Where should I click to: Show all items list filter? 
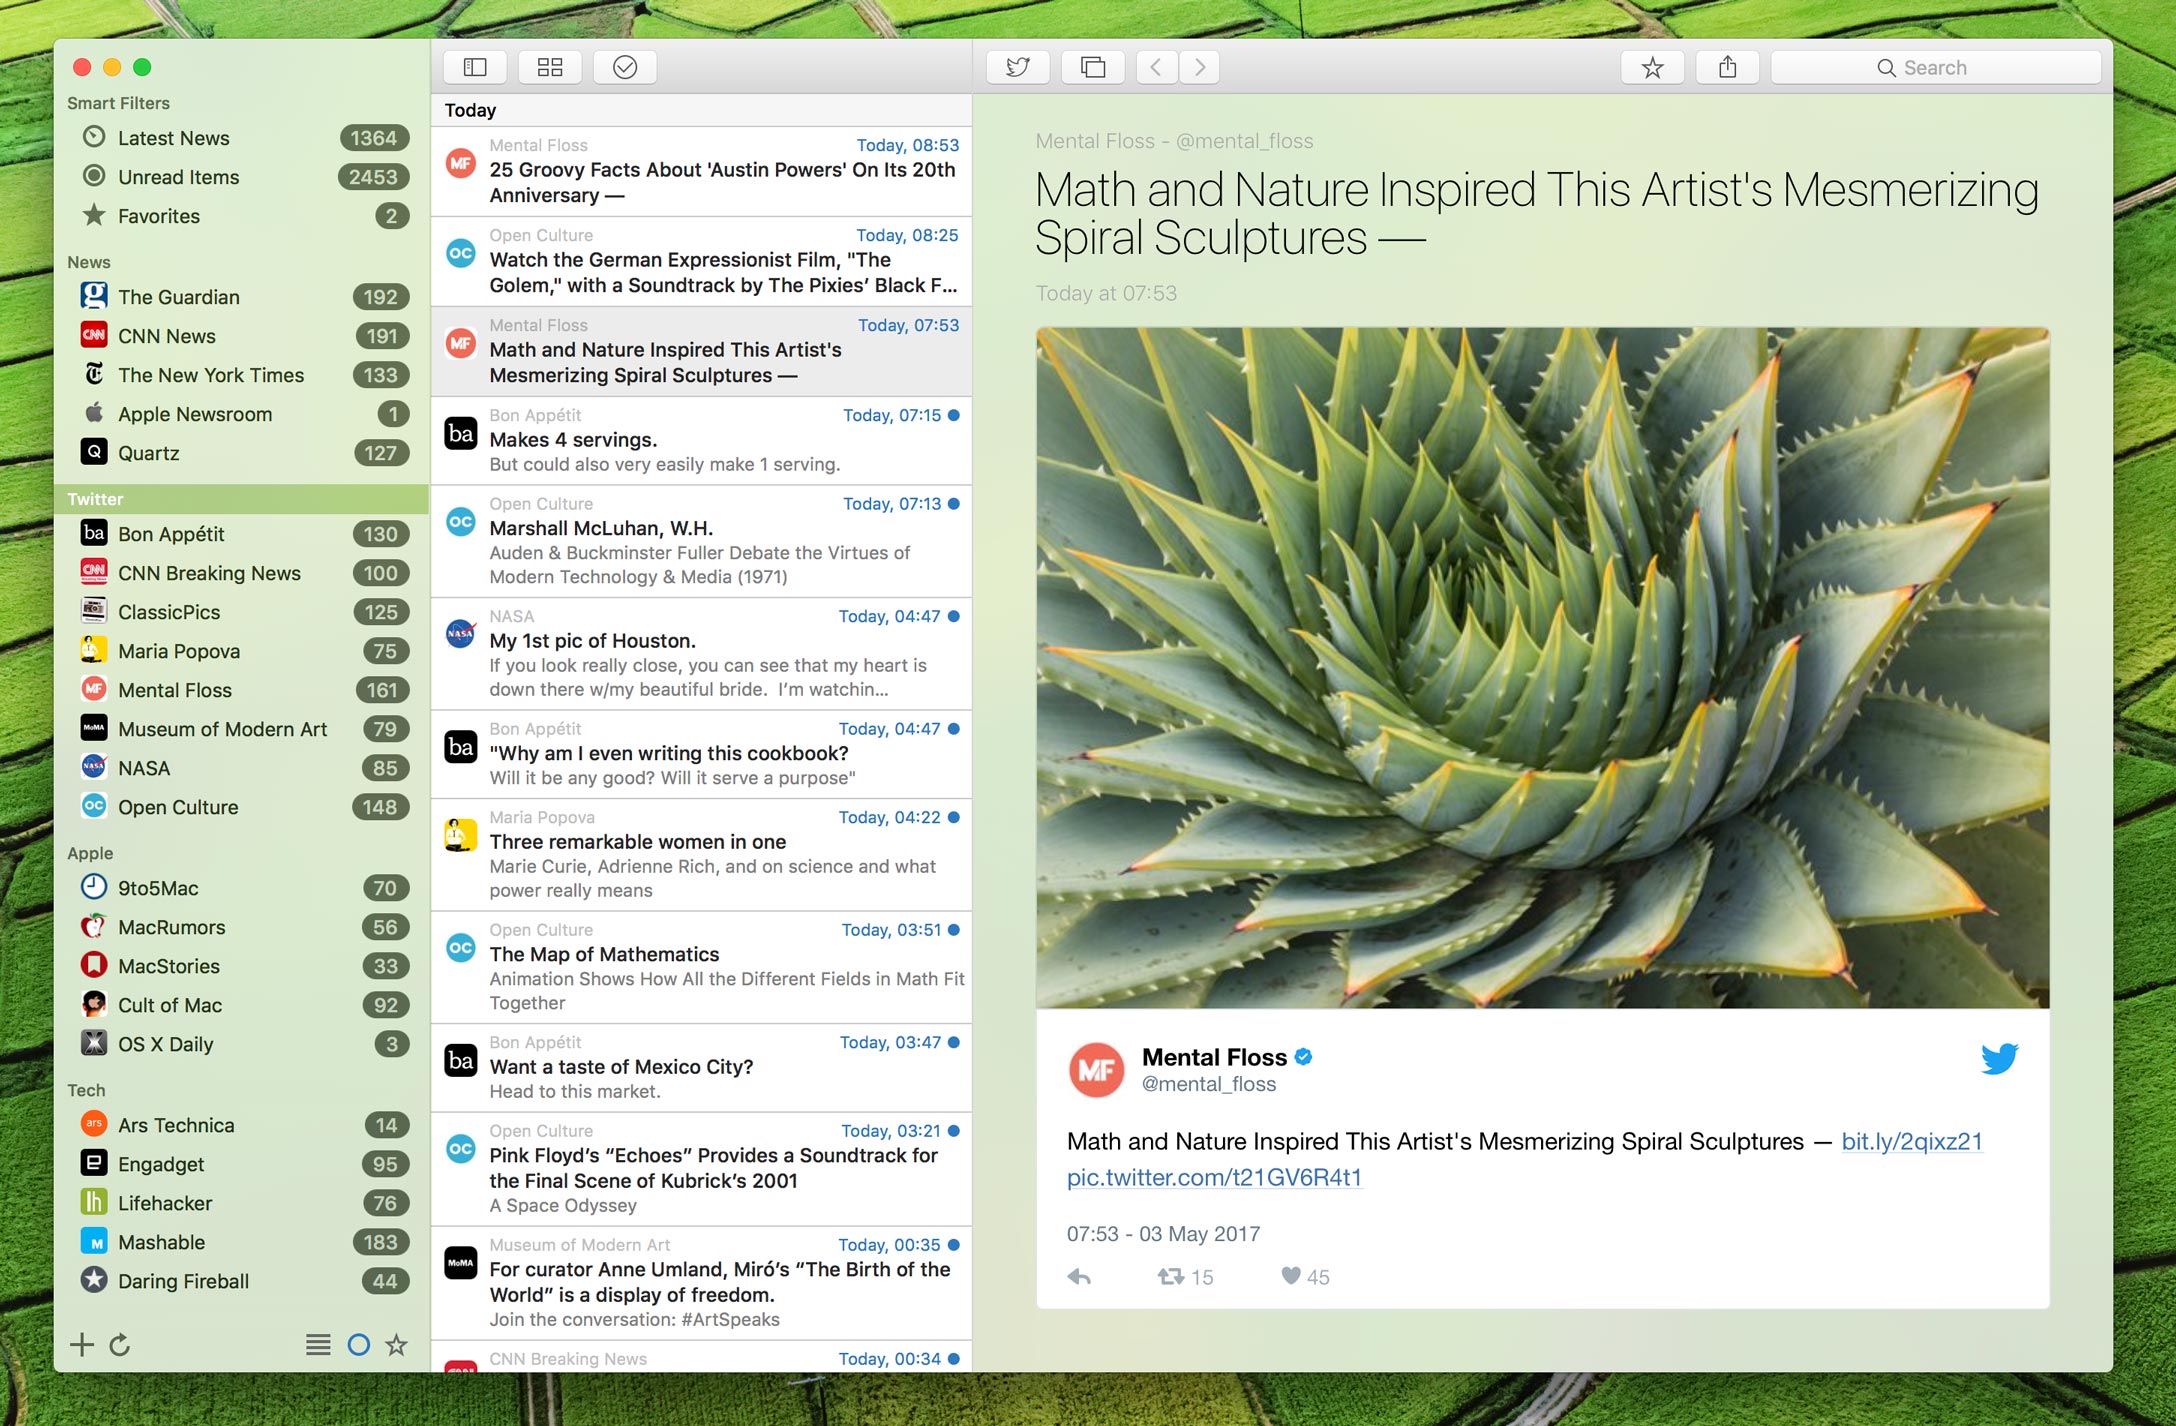[318, 1345]
